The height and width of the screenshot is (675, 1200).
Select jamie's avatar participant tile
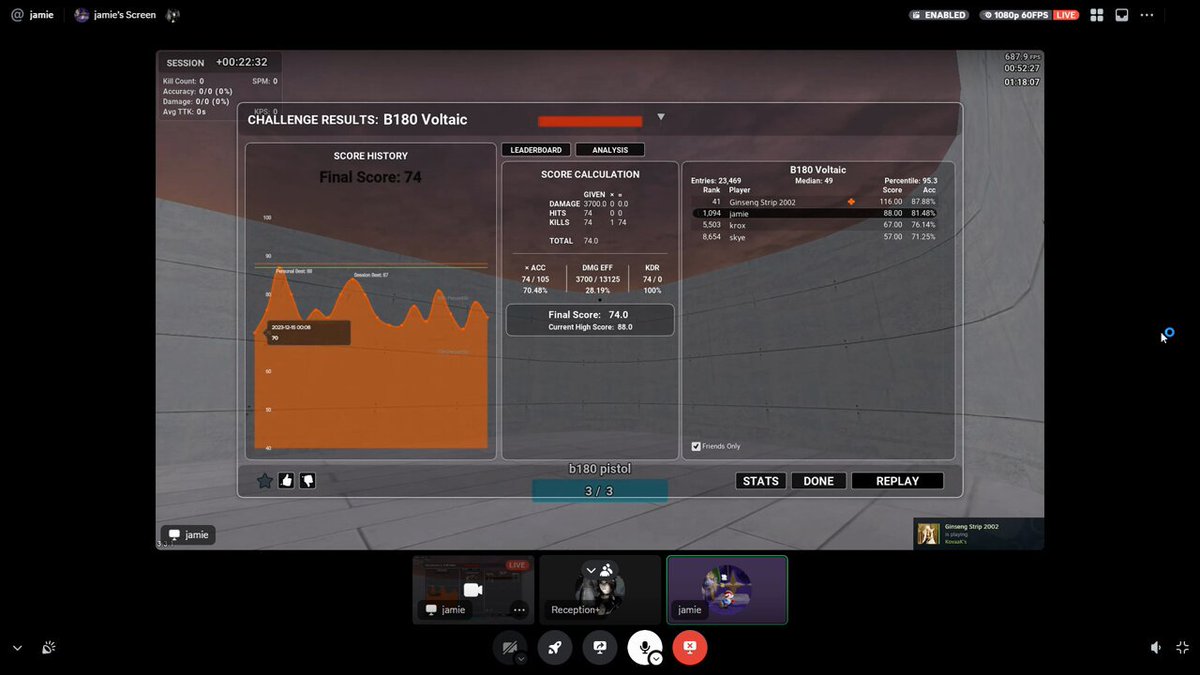click(x=727, y=590)
